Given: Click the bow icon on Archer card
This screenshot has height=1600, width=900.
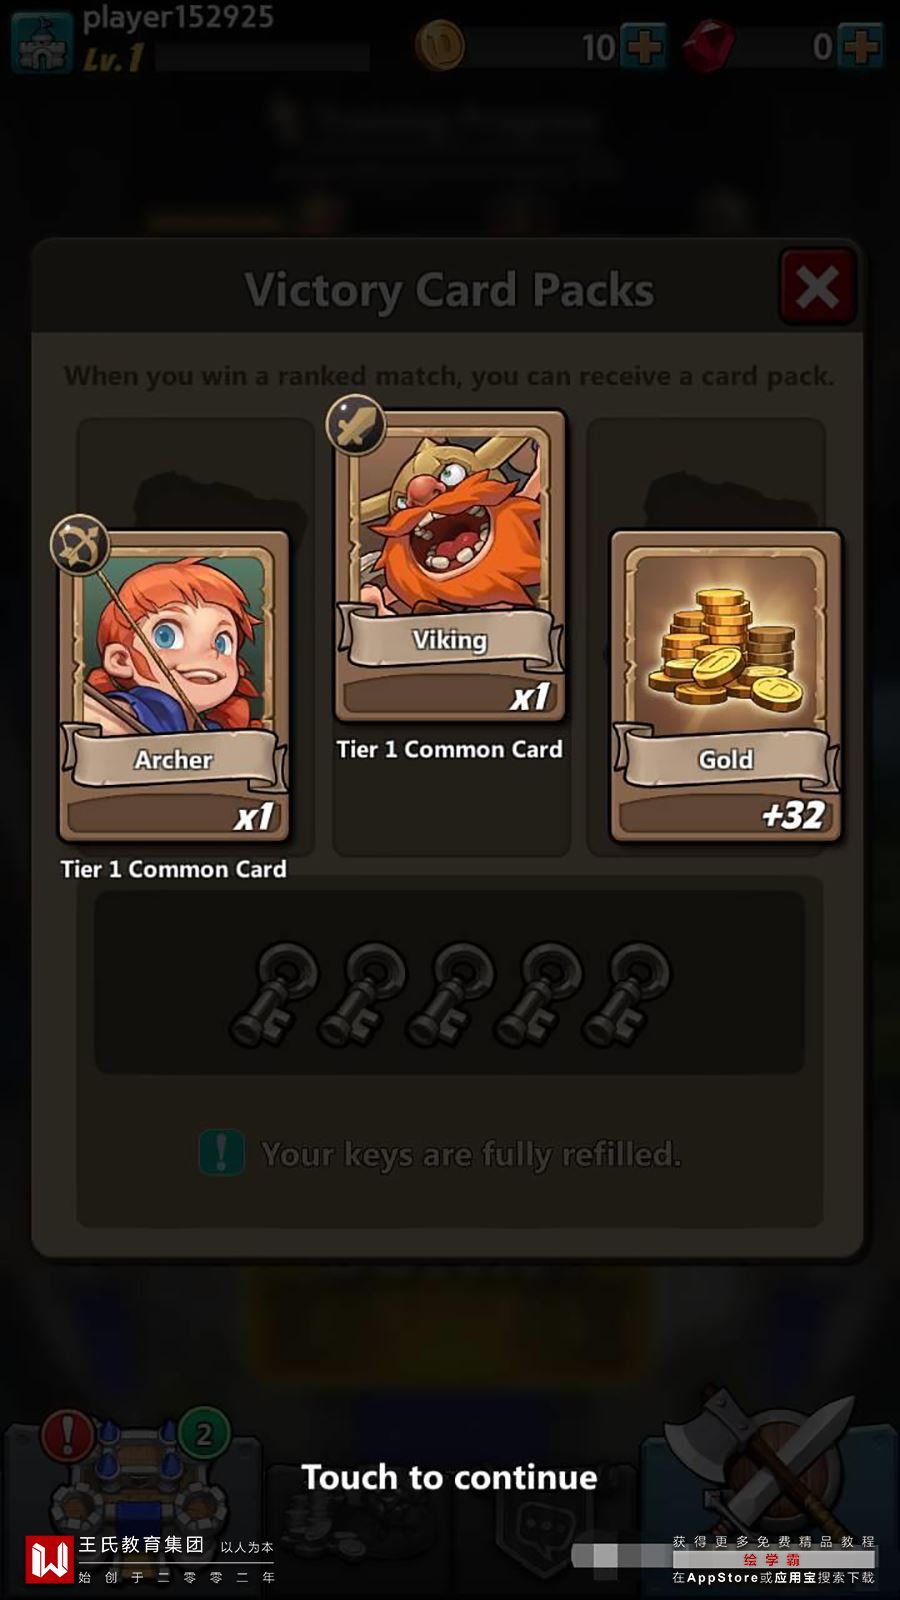Looking at the screenshot, I should point(80,545).
